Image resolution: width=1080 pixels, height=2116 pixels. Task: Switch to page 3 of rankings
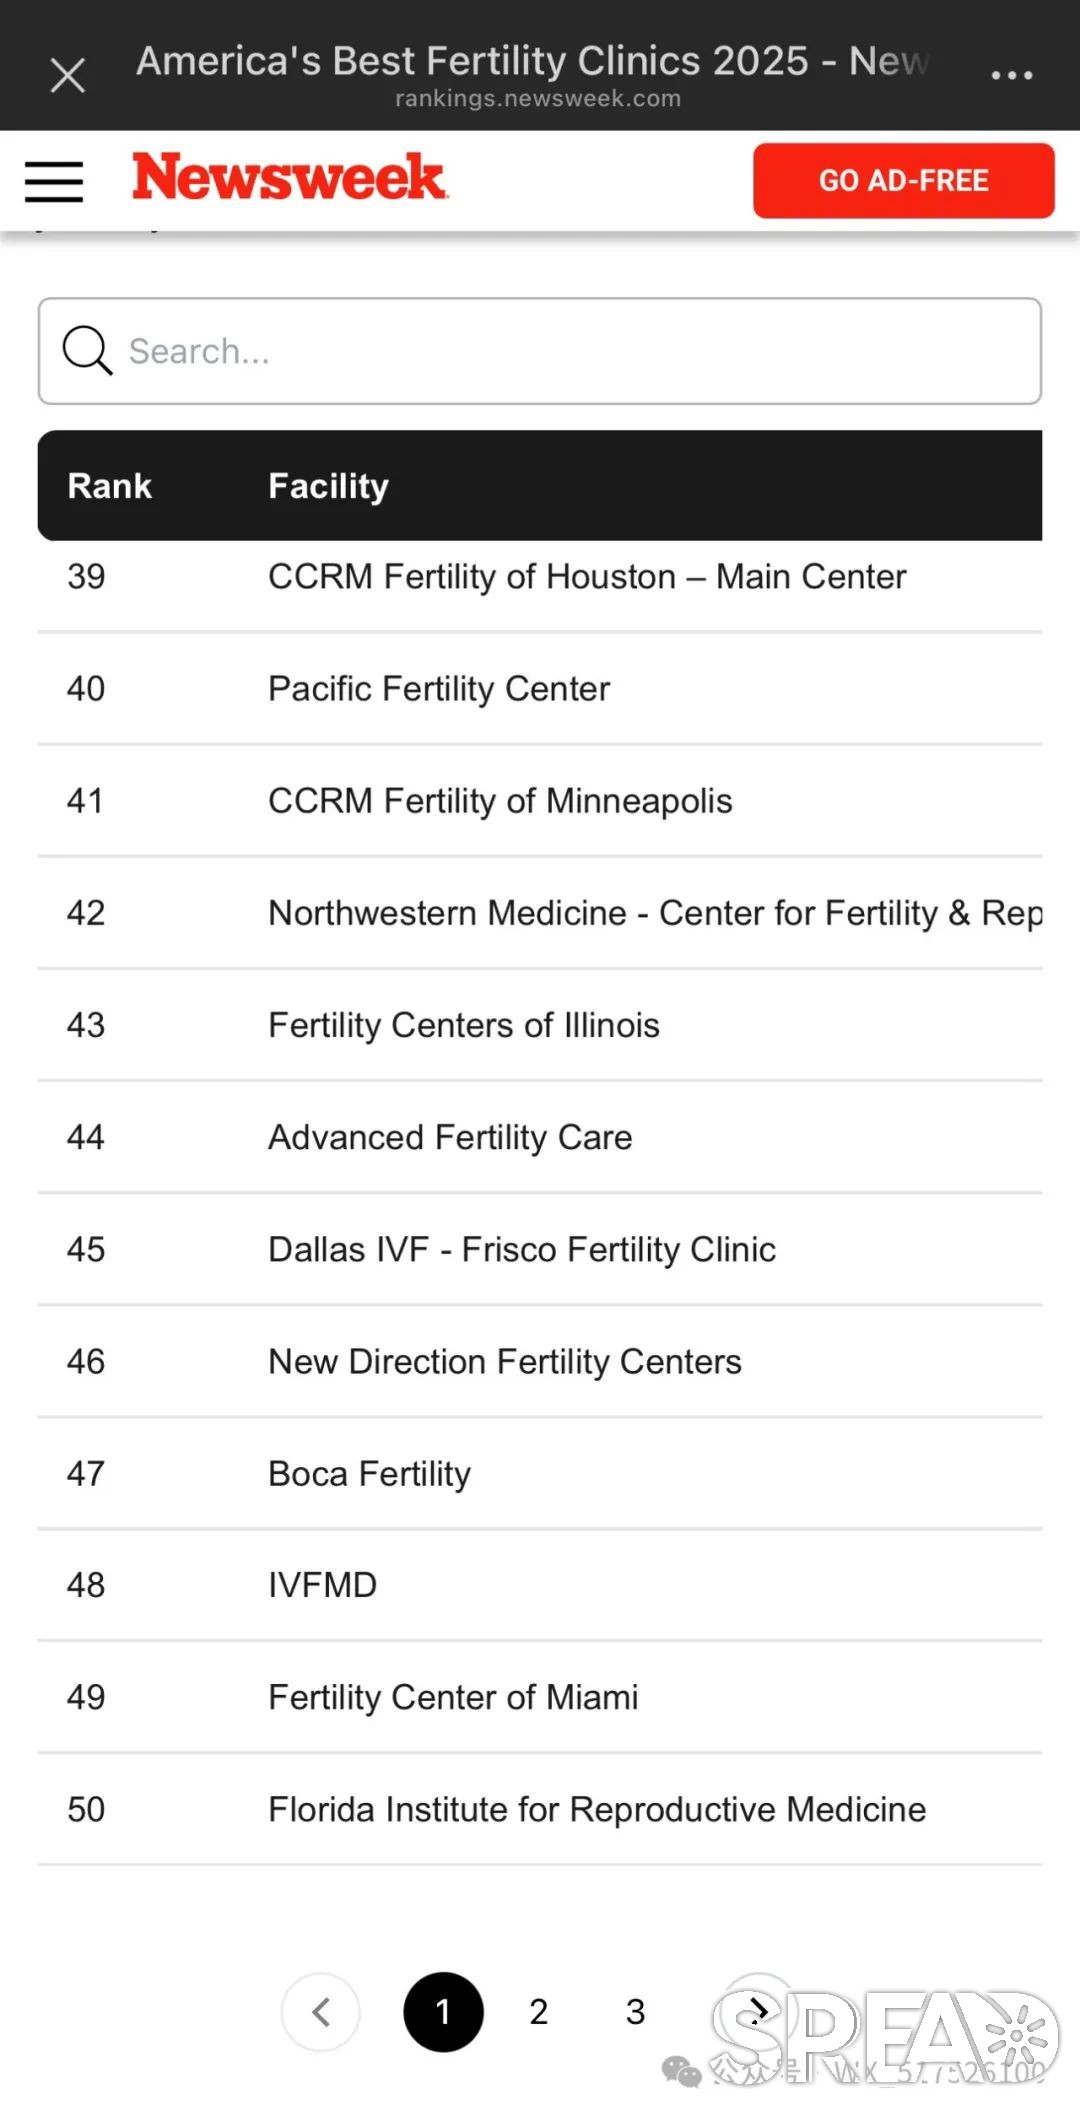click(636, 2011)
